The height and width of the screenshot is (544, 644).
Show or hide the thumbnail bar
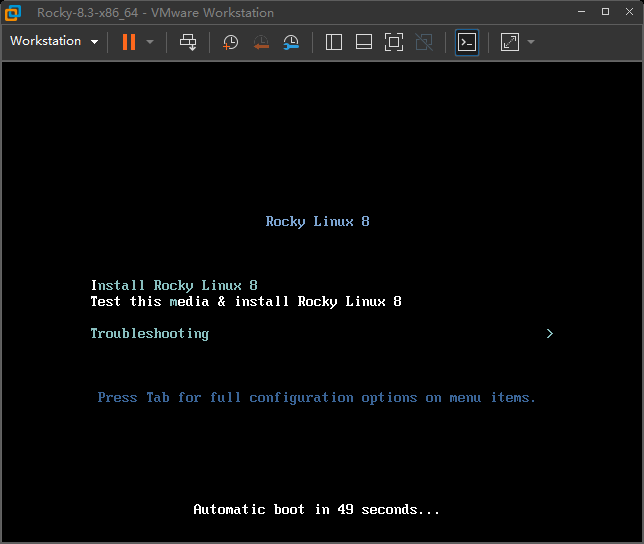click(x=364, y=42)
